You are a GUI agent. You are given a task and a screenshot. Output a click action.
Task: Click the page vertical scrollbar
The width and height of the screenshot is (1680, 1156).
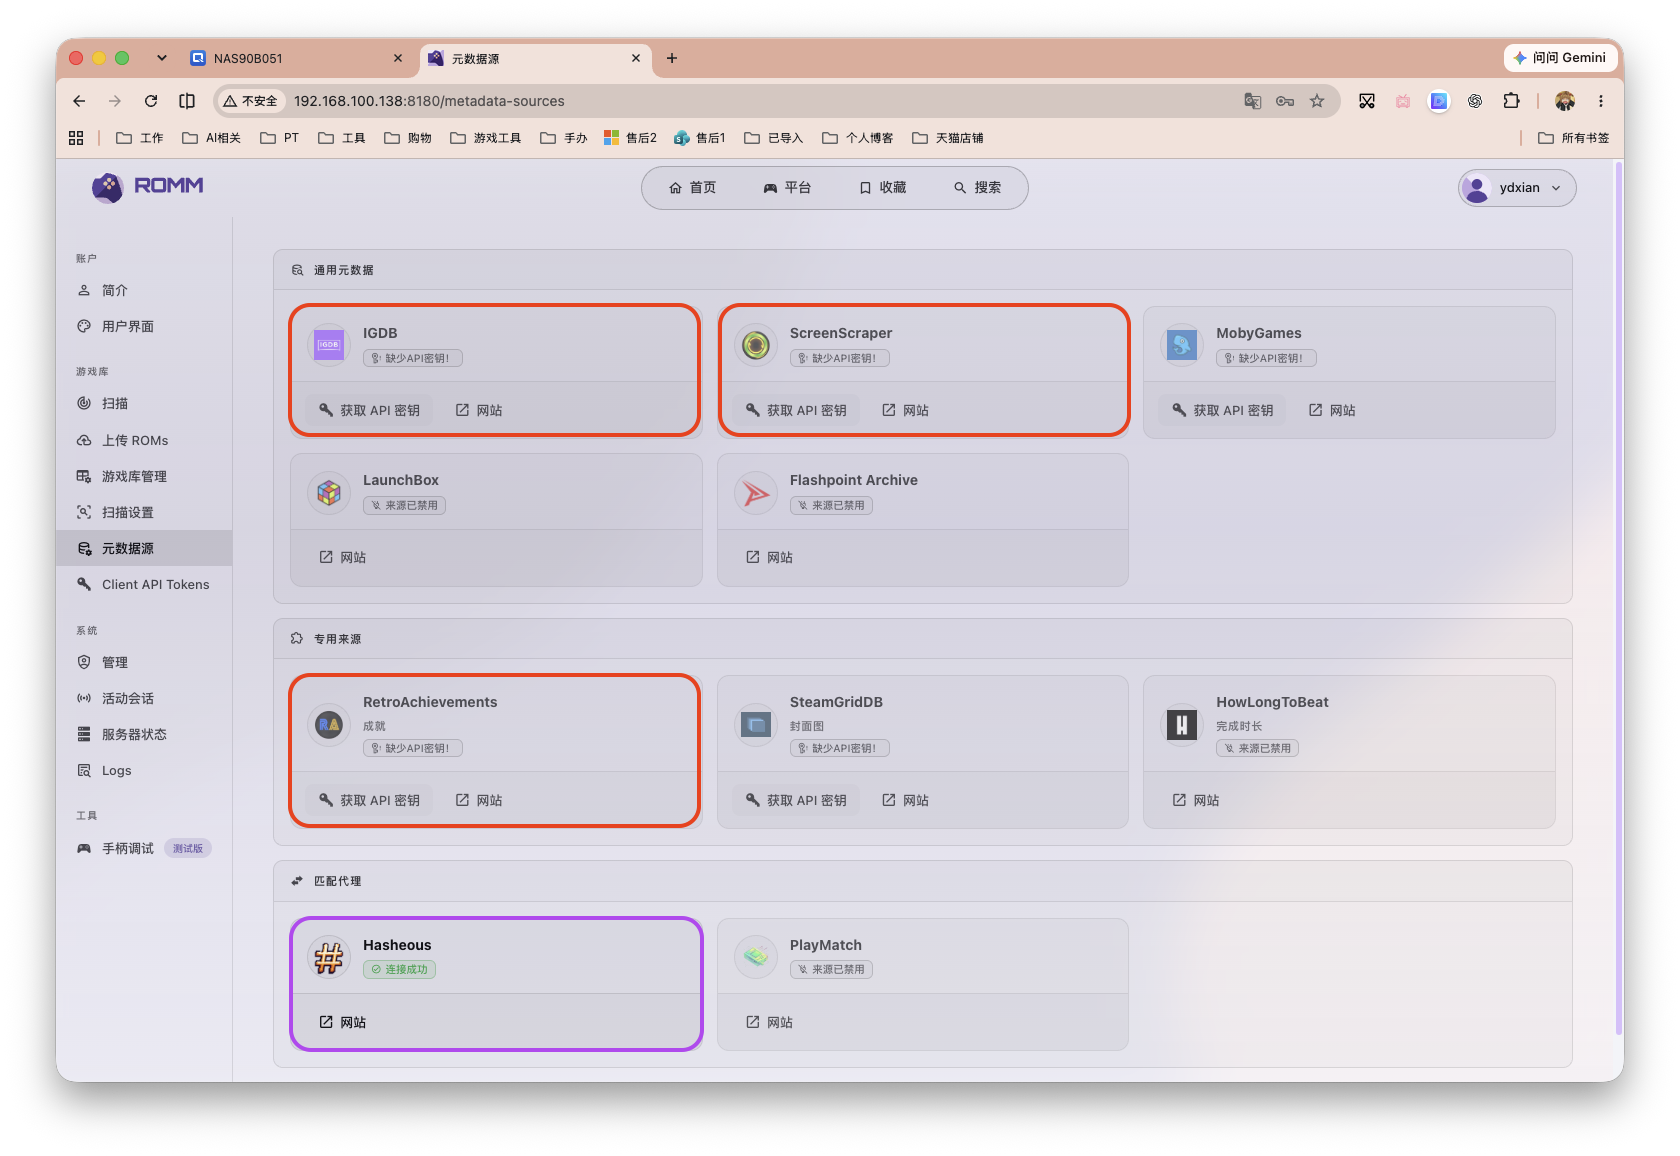[x=1619, y=598]
